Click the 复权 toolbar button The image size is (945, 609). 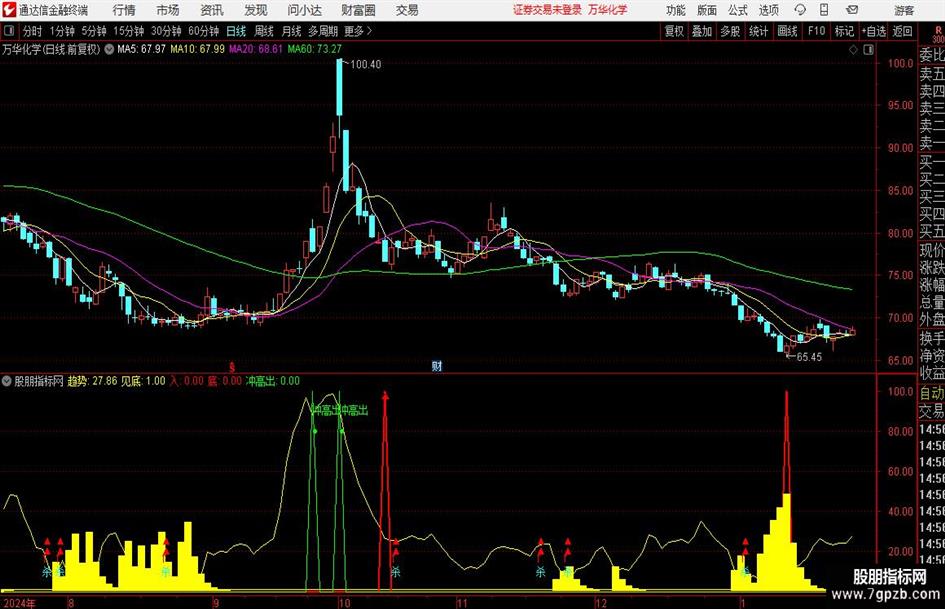coord(674,31)
